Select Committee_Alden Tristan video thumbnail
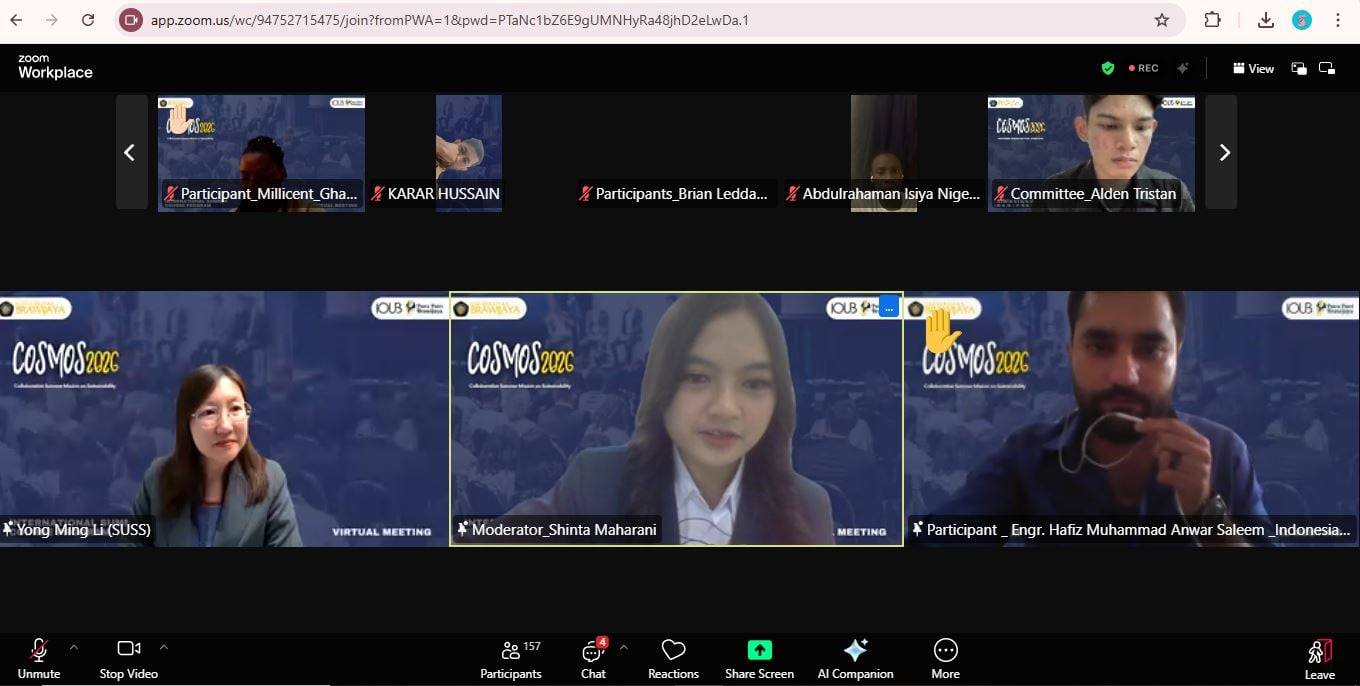 (x=1091, y=152)
